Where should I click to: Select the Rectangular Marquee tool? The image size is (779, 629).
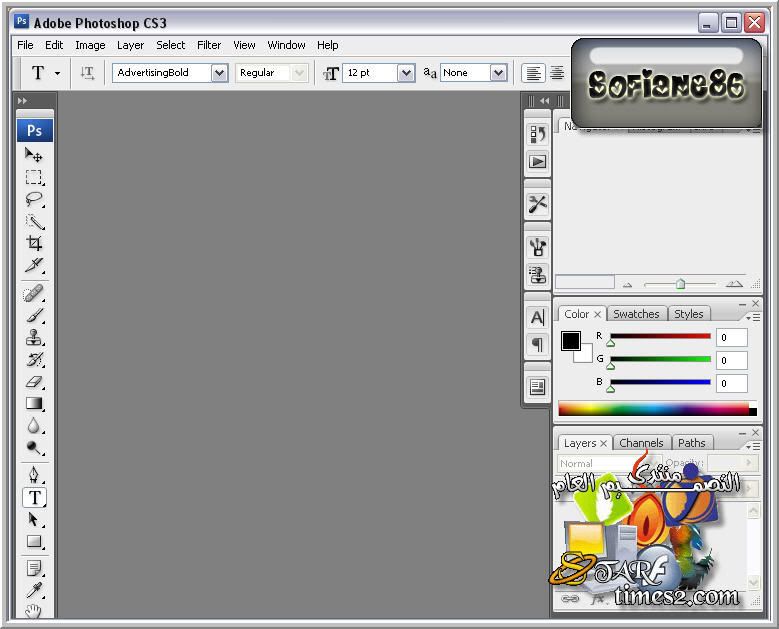34,177
